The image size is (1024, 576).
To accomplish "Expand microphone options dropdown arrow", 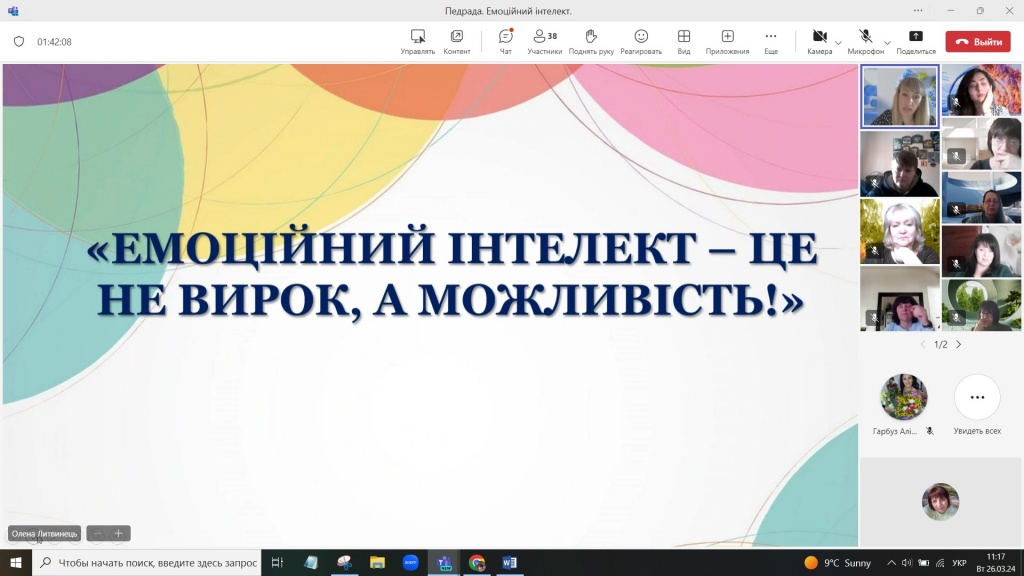I will pyautogui.click(x=887, y=43).
